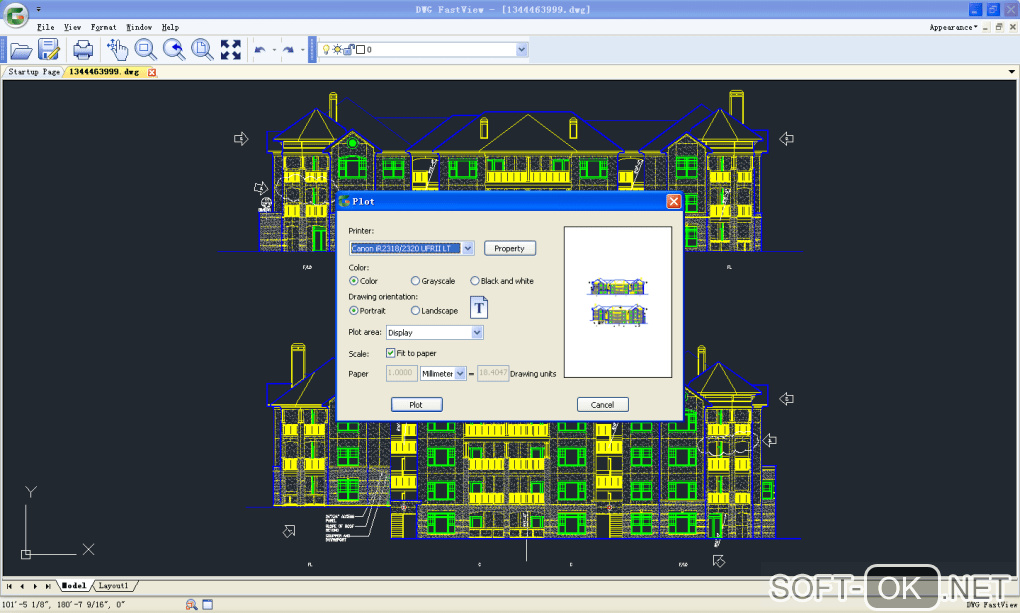The height and width of the screenshot is (613, 1020).
Task: Click the Zoom Previous magnifier icon
Action: pos(174,49)
